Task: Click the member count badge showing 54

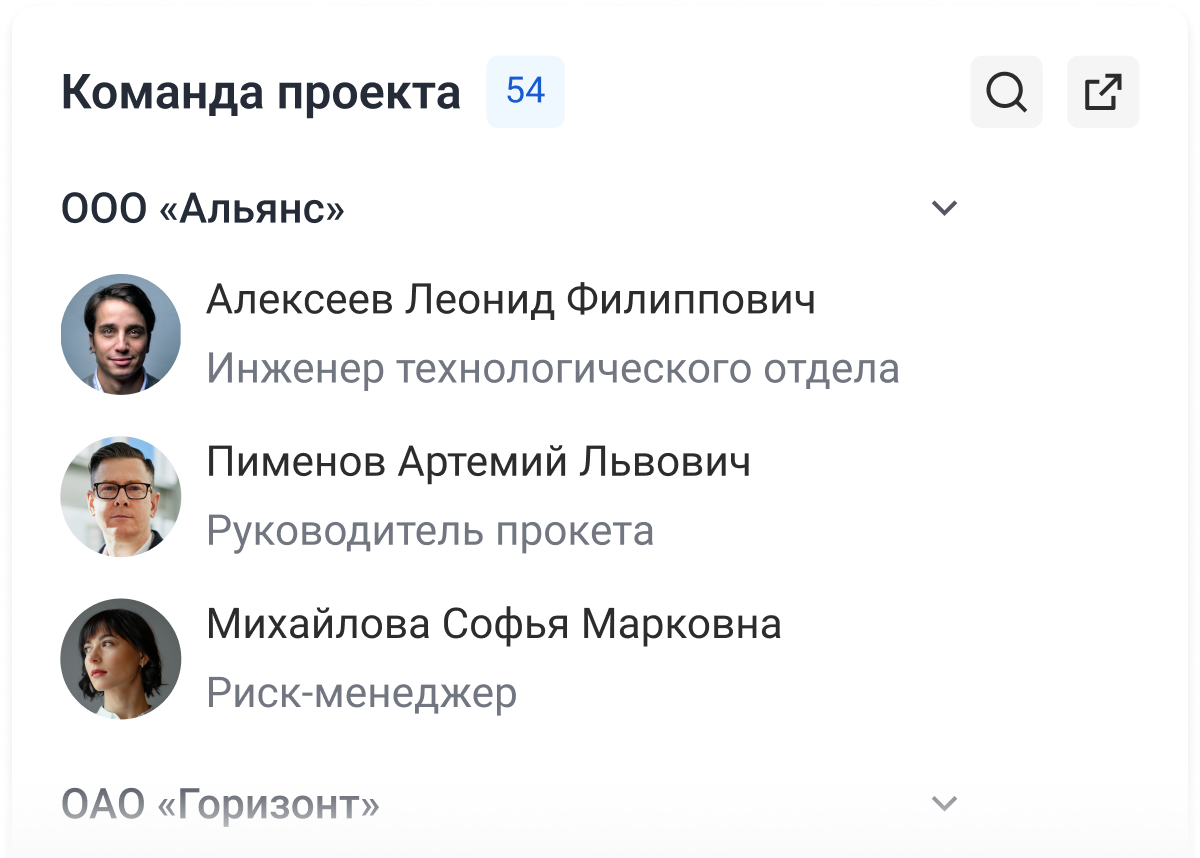Action: coord(525,91)
